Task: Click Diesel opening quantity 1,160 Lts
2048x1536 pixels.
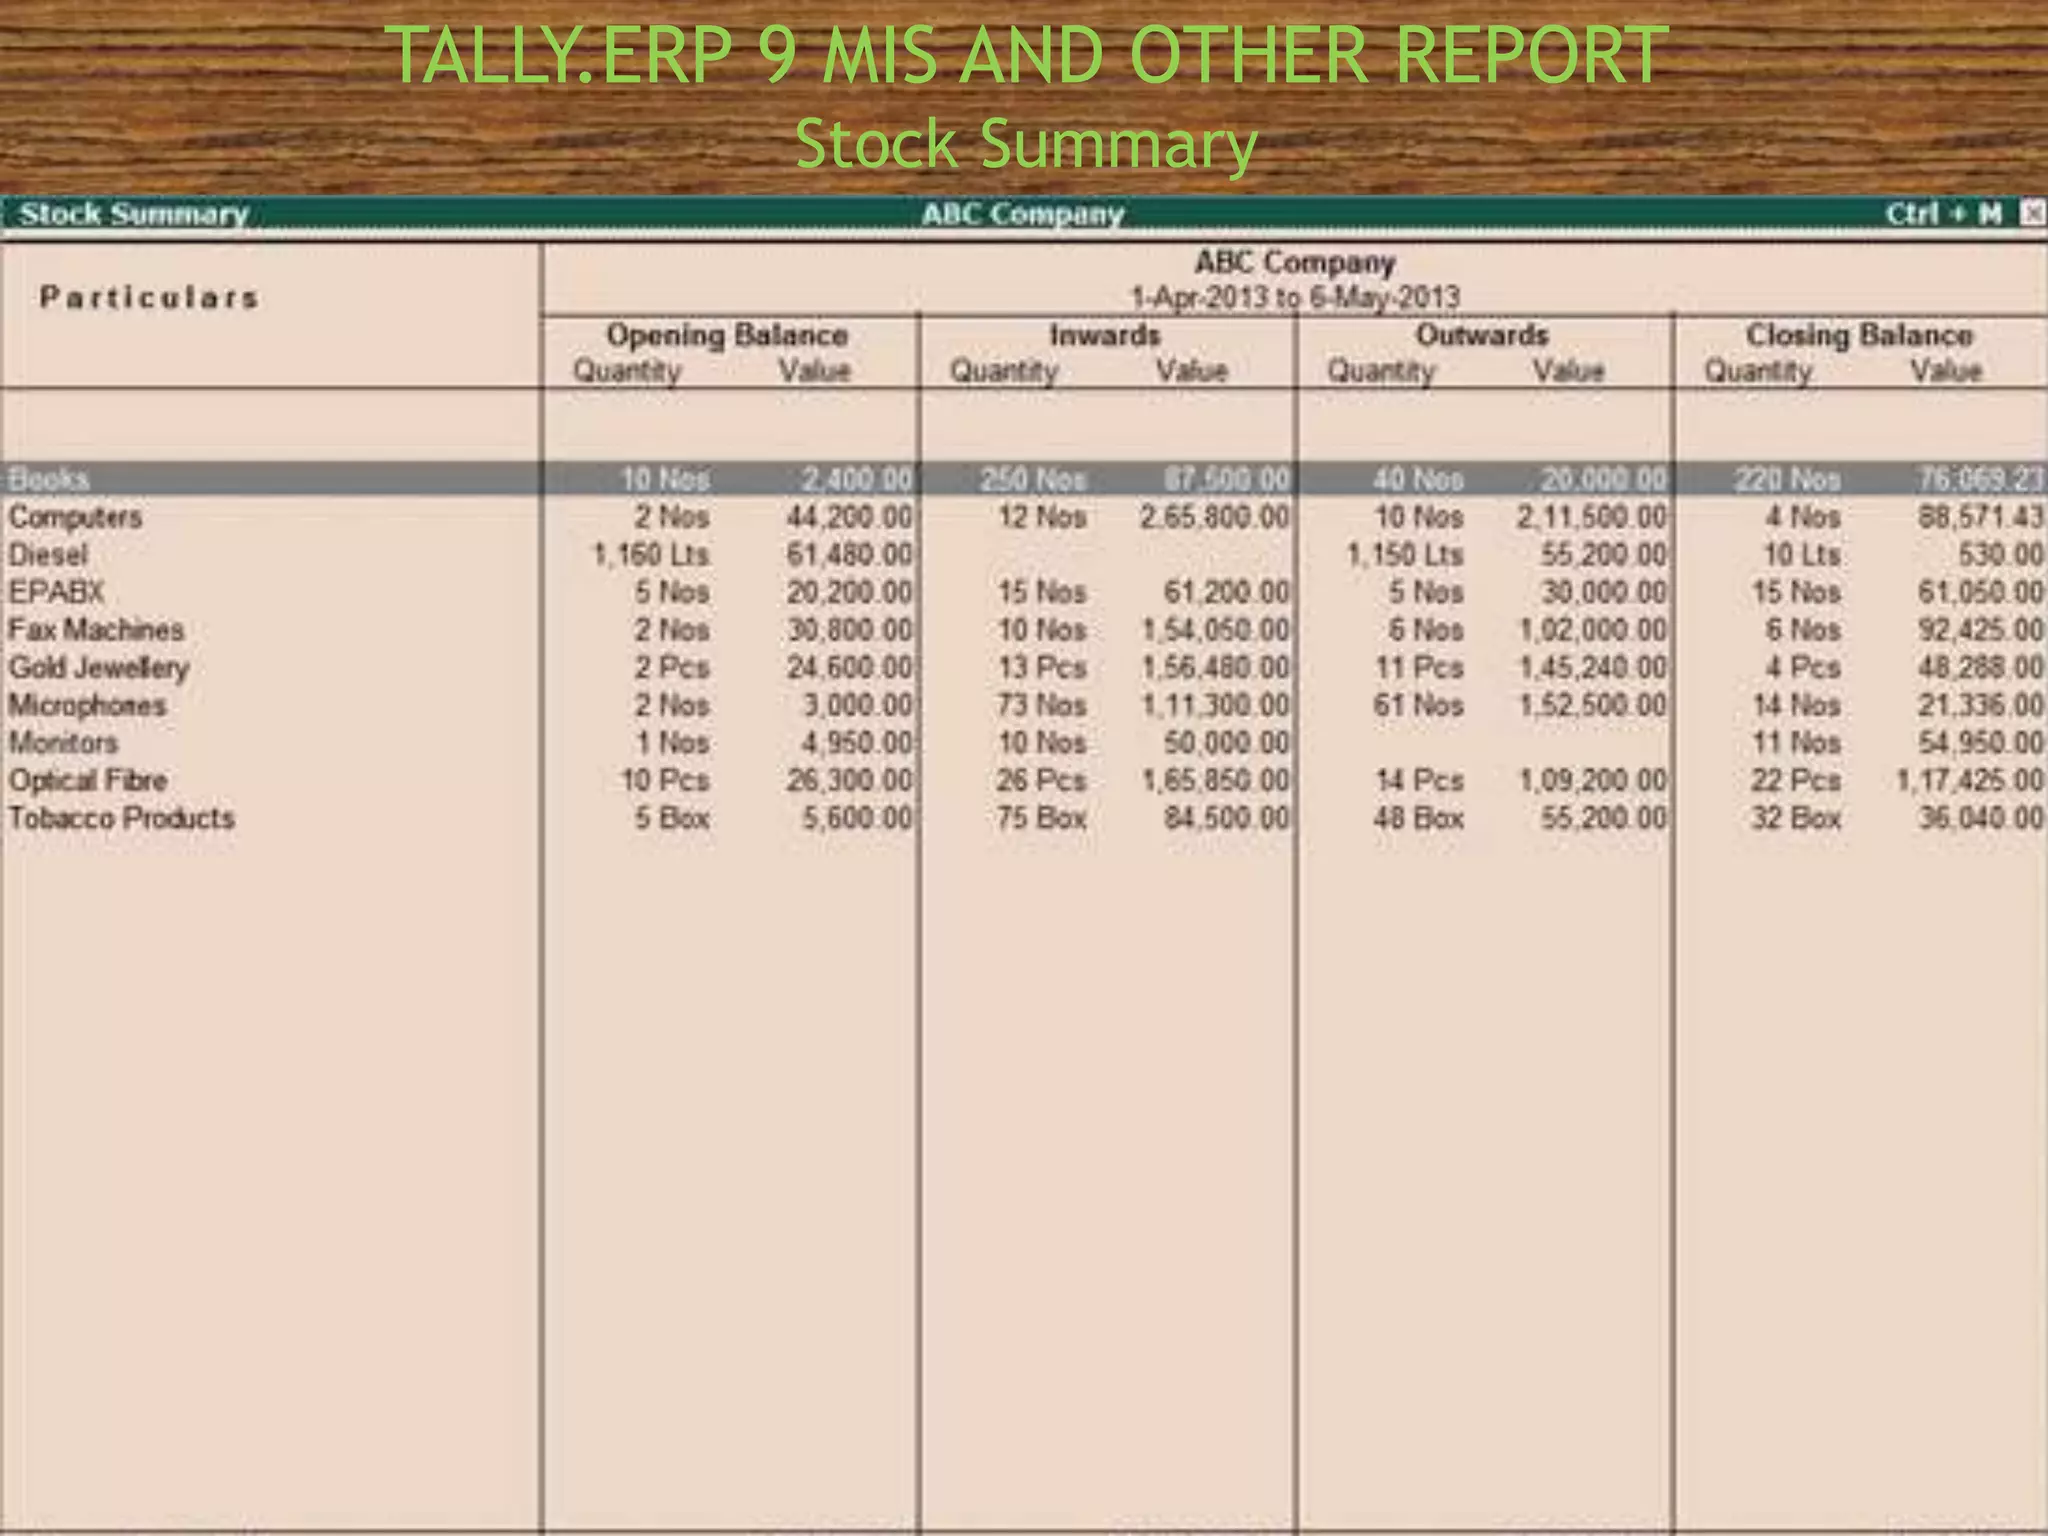Action: (651, 554)
